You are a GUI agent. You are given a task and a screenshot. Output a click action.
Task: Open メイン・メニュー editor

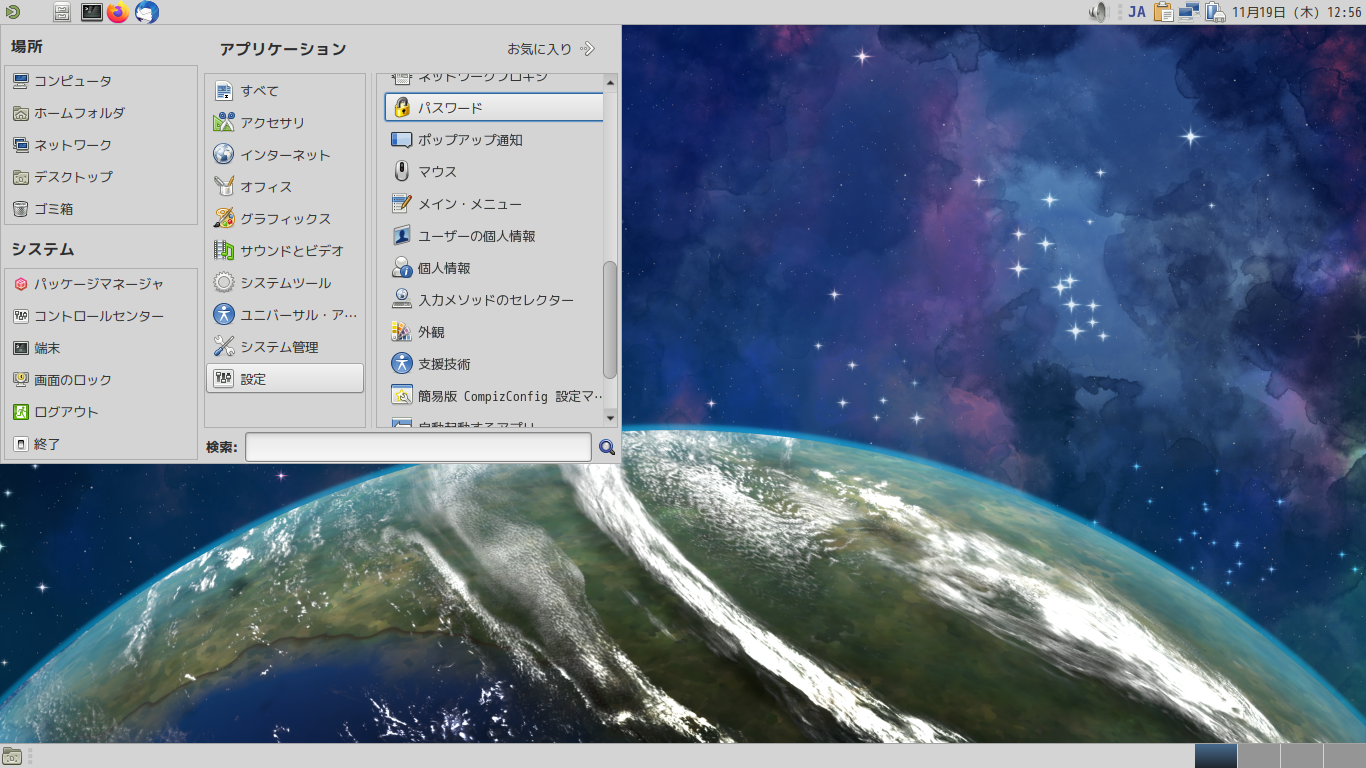pos(494,204)
